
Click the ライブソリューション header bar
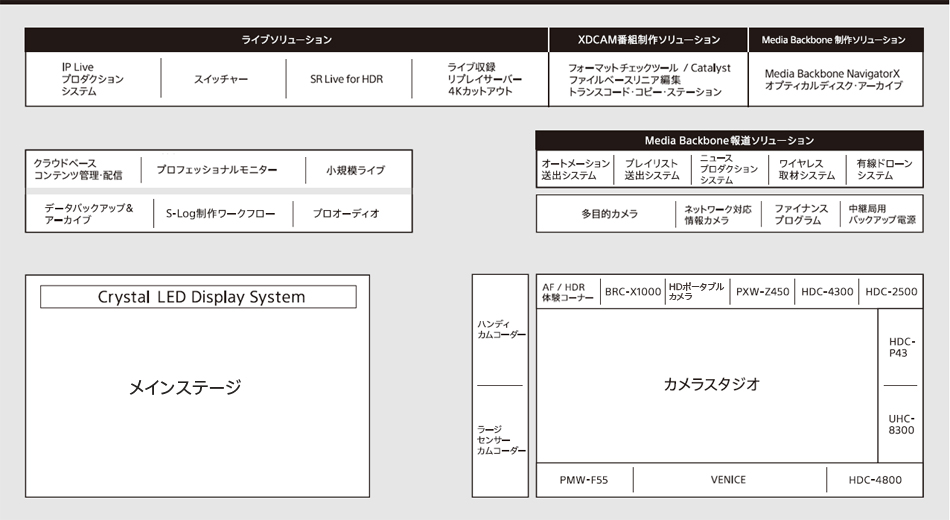coord(286,40)
